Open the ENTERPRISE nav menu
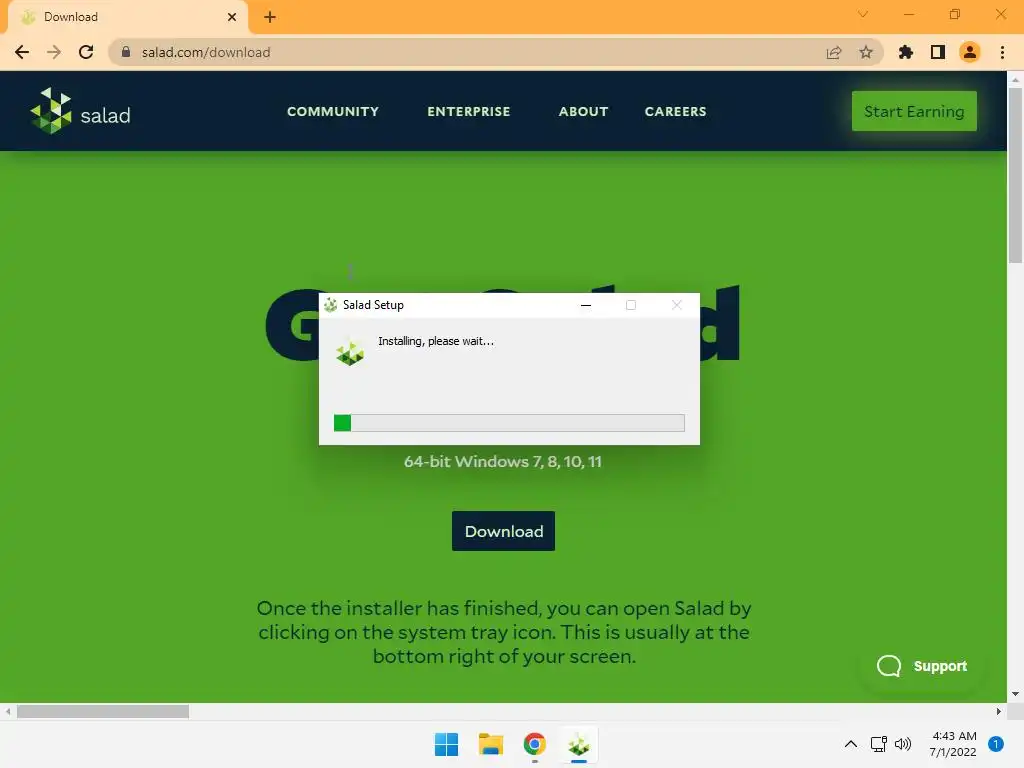The height and width of the screenshot is (768, 1024). [x=469, y=112]
